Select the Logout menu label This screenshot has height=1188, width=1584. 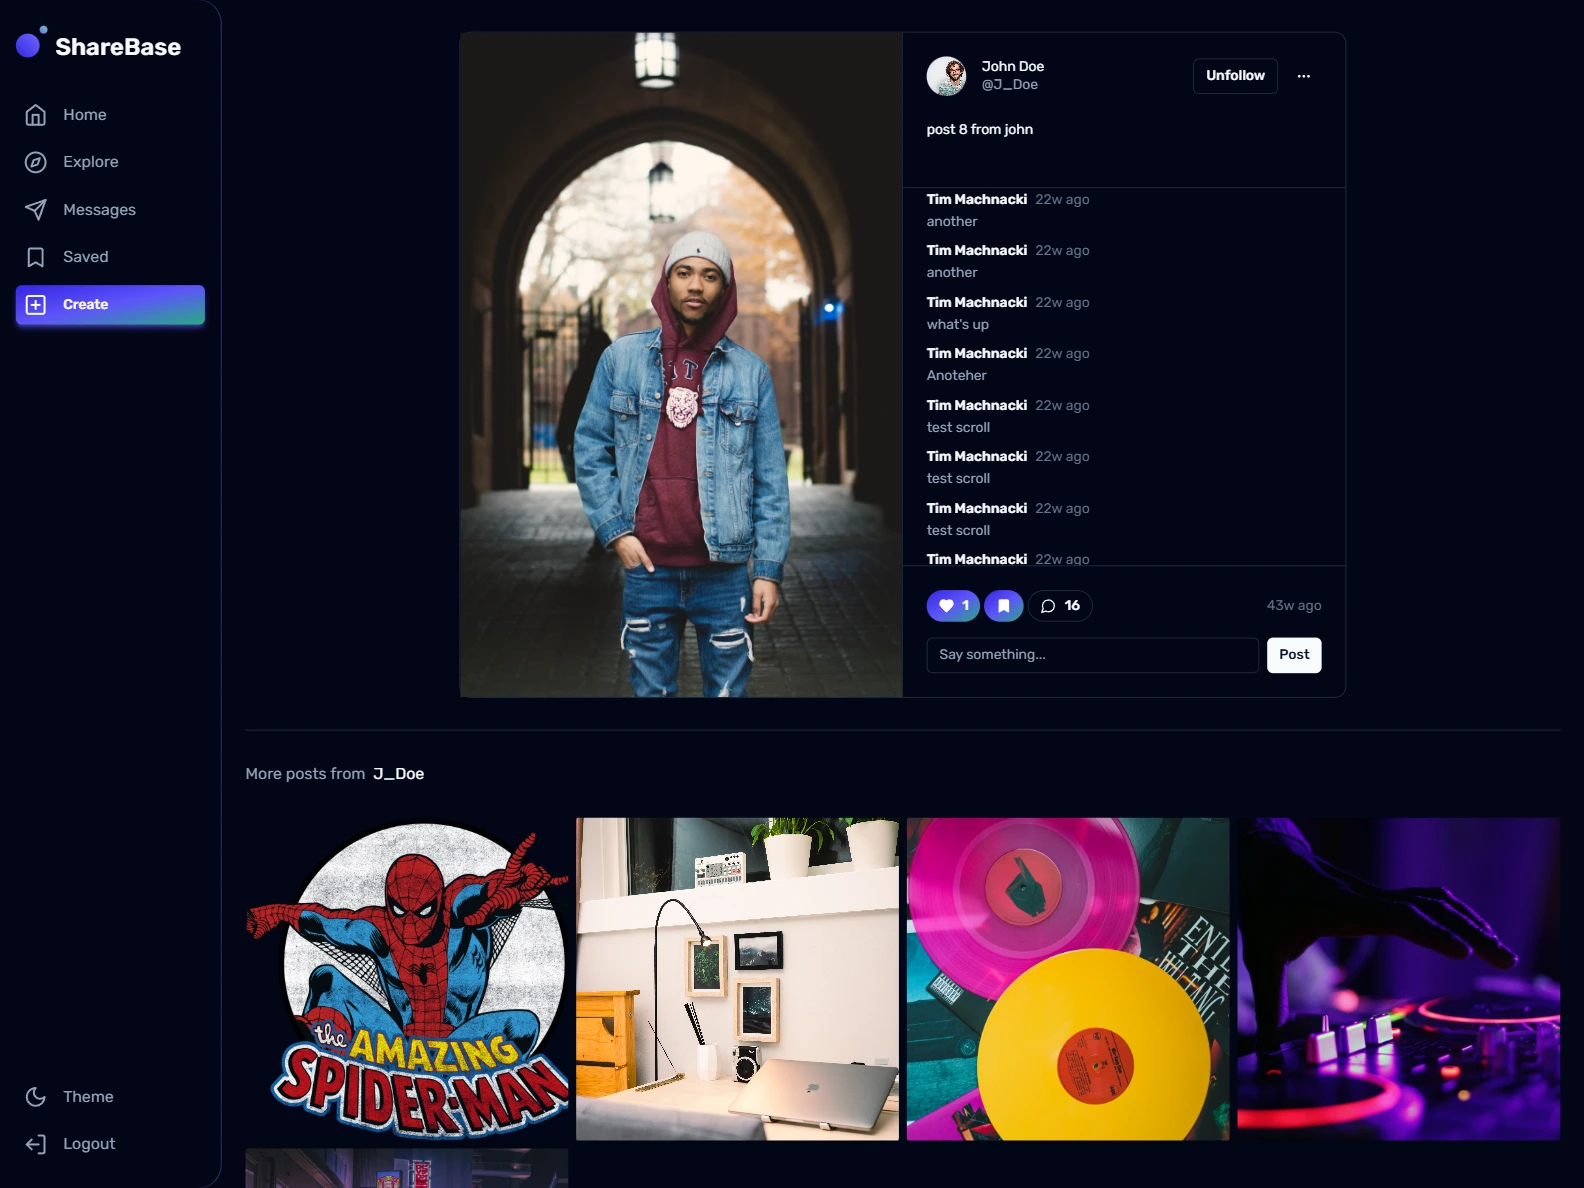(89, 1144)
